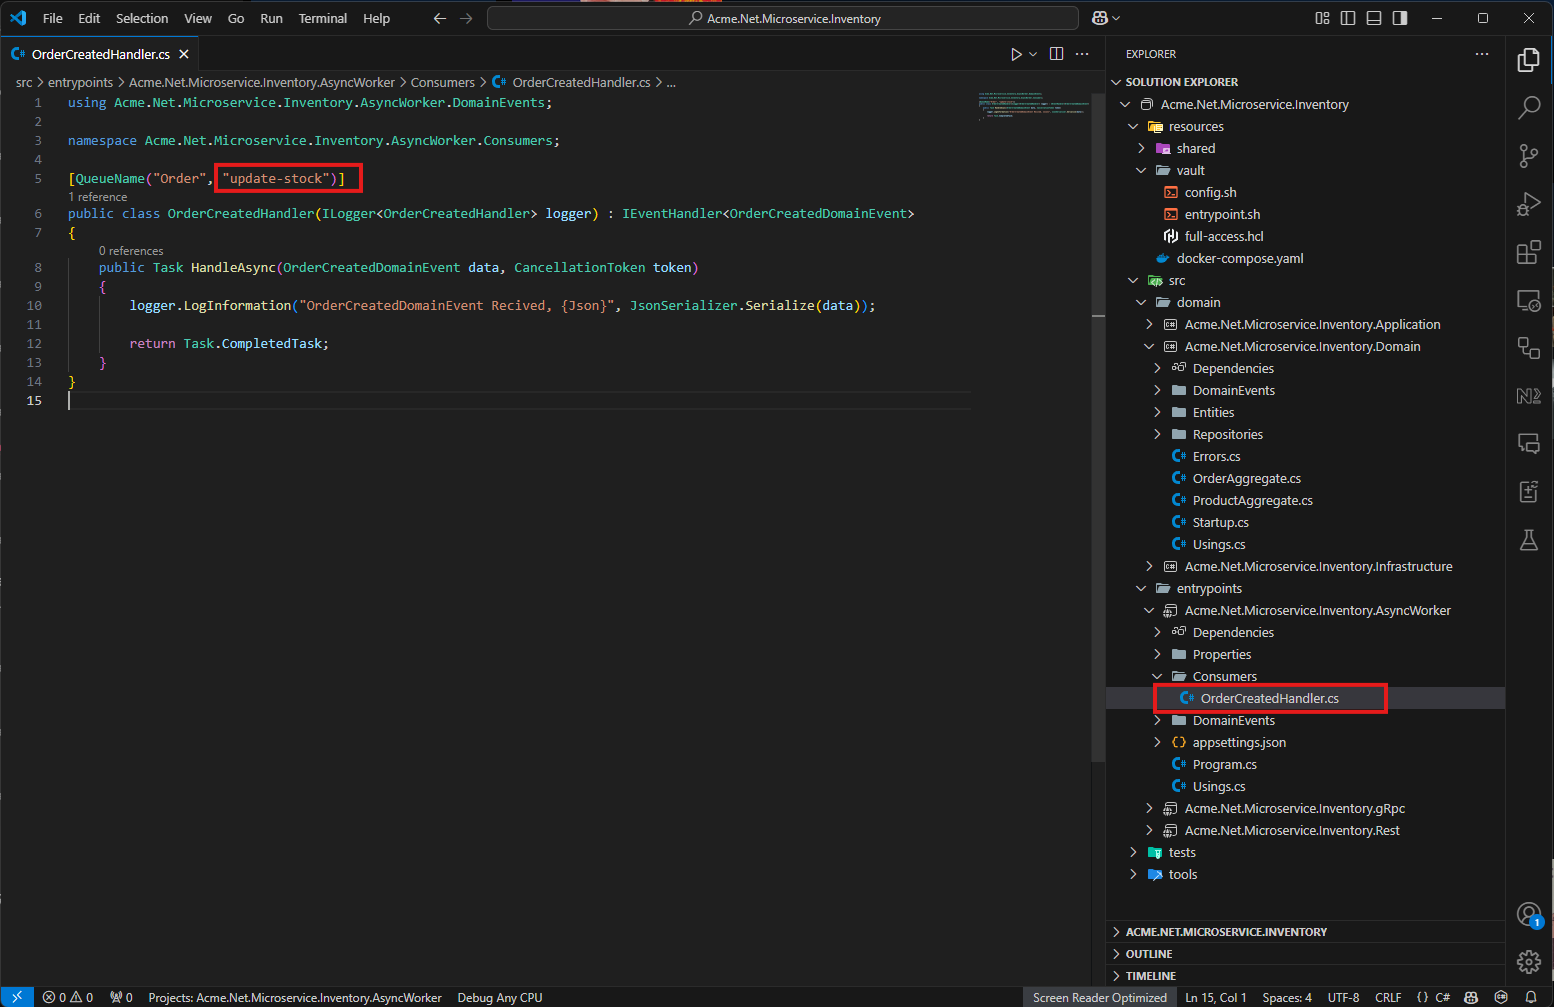The width and height of the screenshot is (1554, 1007).
Task: Toggle the bottom panel layout button
Action: (1374, 18)
